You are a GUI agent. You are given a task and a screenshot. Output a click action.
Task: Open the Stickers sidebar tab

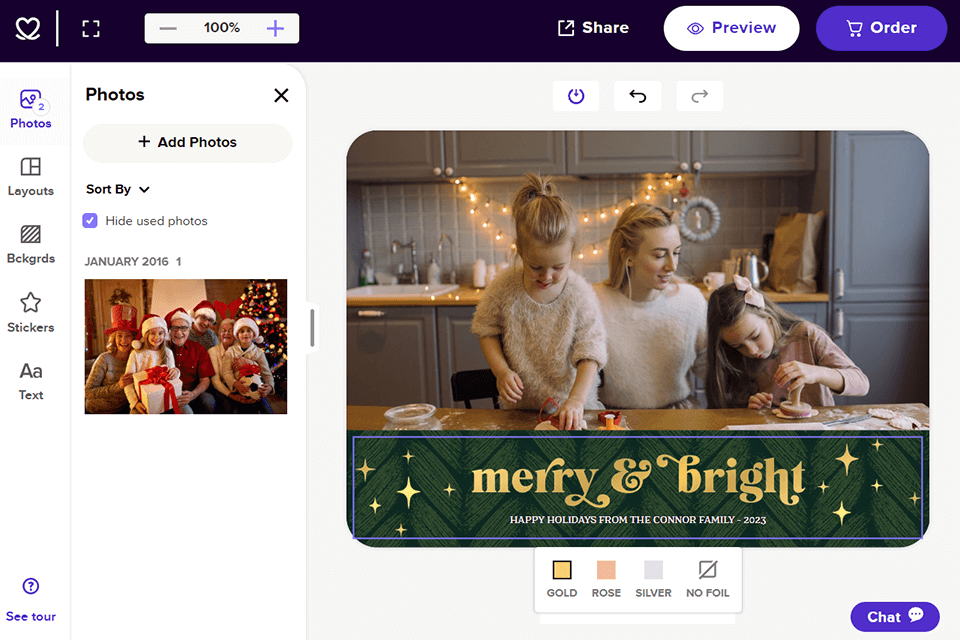pyautogui.click(x=31, y=312)
